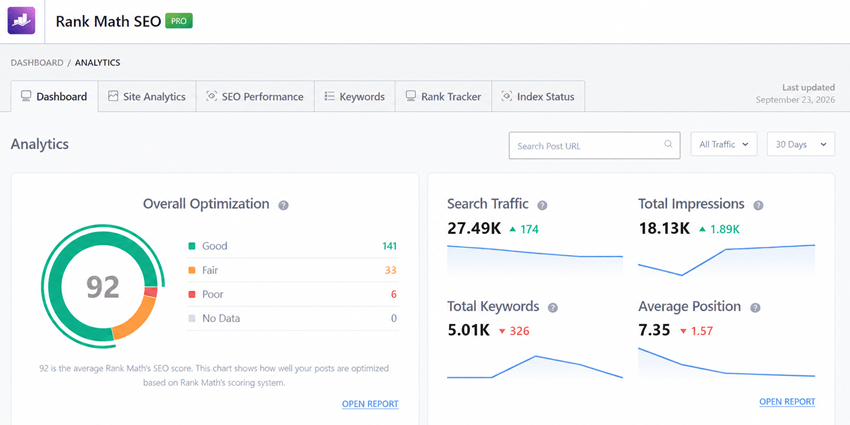
Task: Click the No Data legend label
Action: coord(221,318)
